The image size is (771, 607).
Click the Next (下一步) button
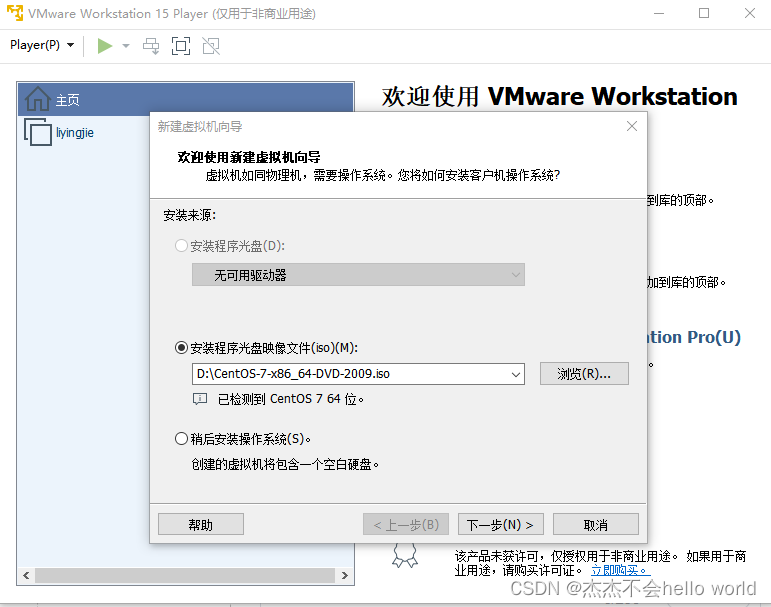point(501,524)
